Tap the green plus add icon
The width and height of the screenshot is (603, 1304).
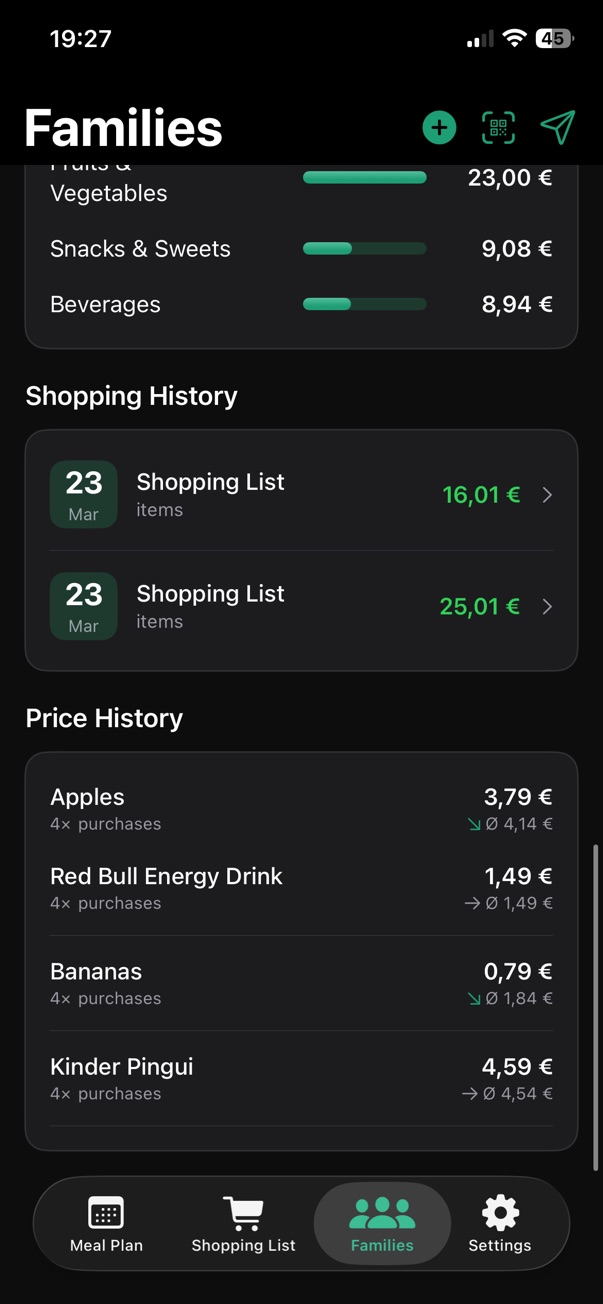(439, 128)
